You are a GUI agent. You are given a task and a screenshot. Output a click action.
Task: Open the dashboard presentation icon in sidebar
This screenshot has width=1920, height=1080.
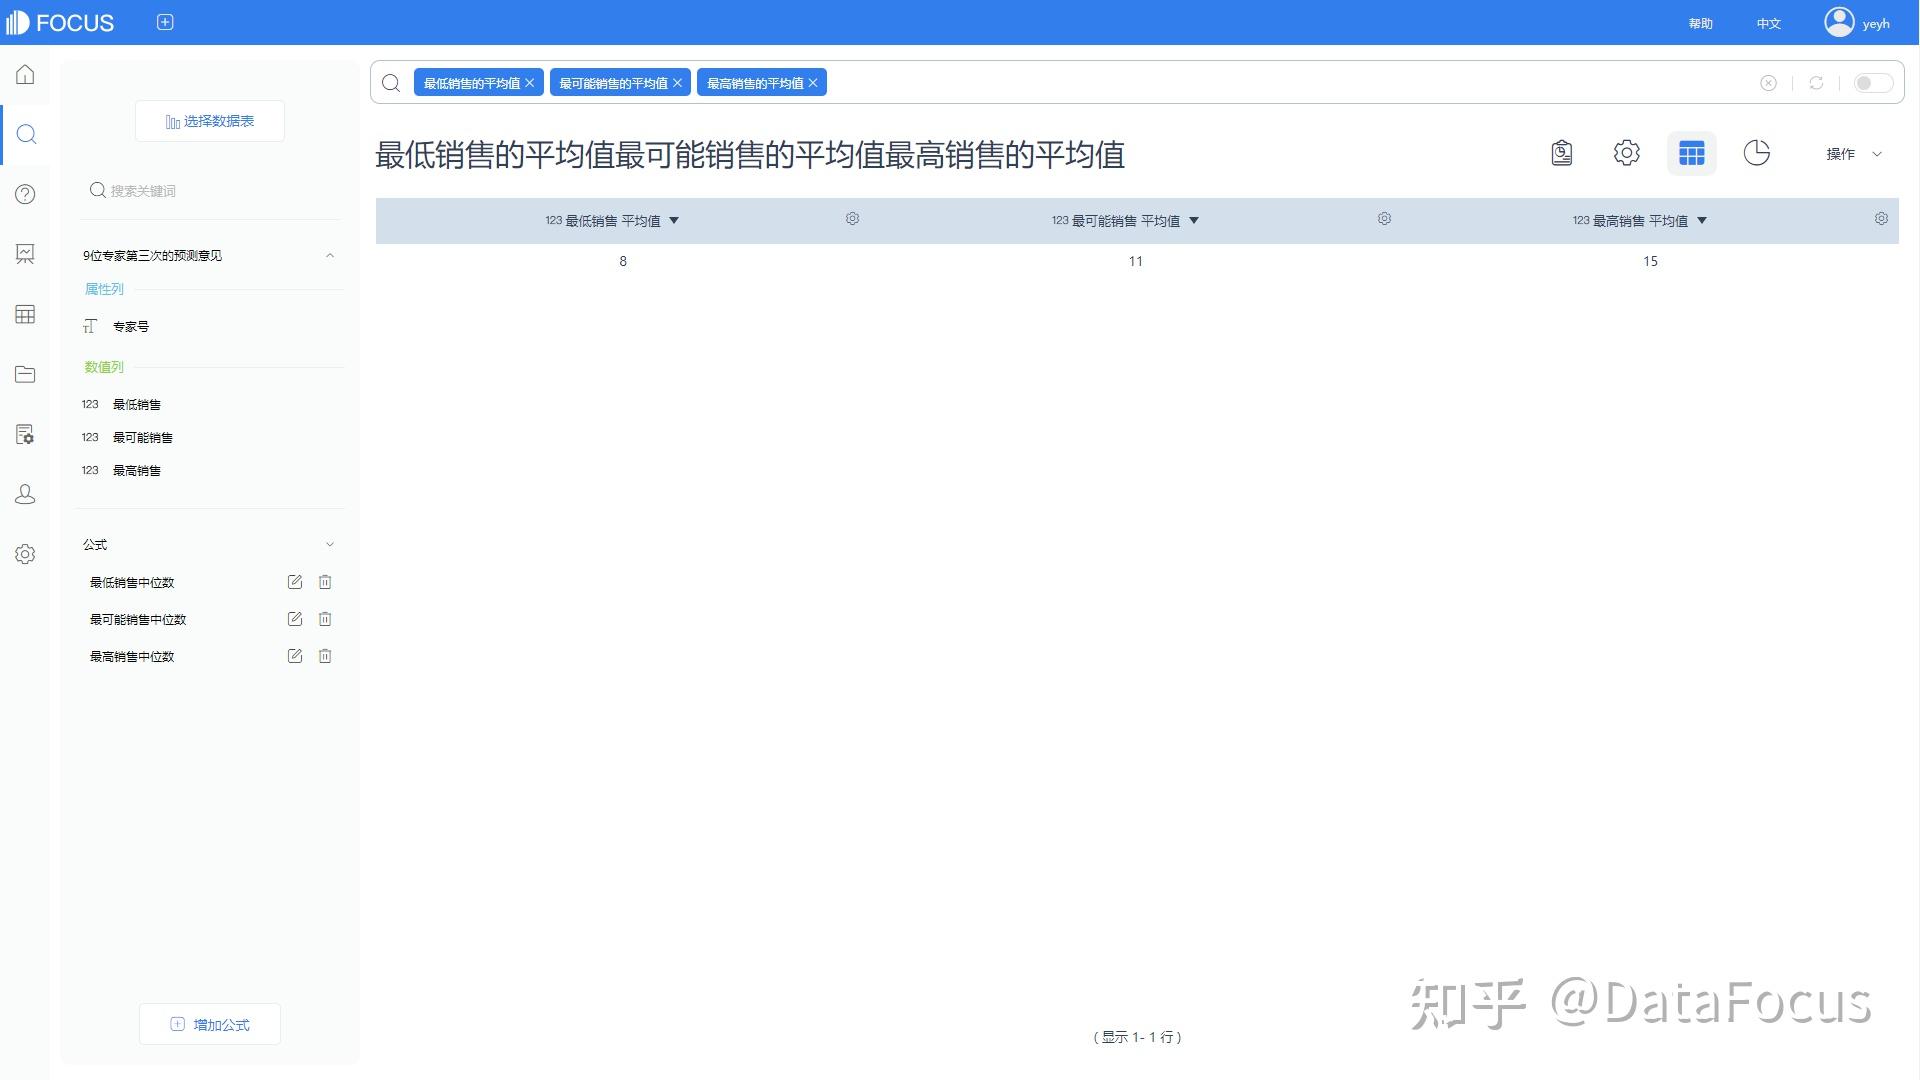(x=25, y=254)
